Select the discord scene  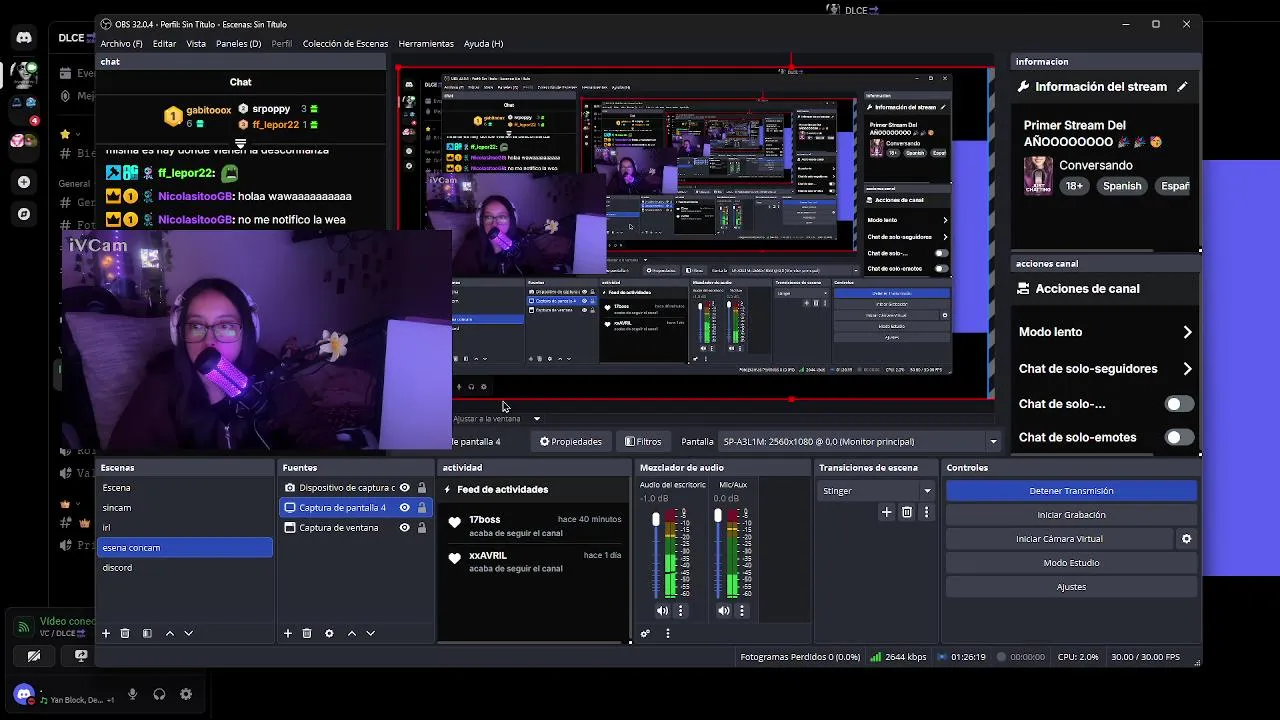pyautogui.click(x=185, y=568)
